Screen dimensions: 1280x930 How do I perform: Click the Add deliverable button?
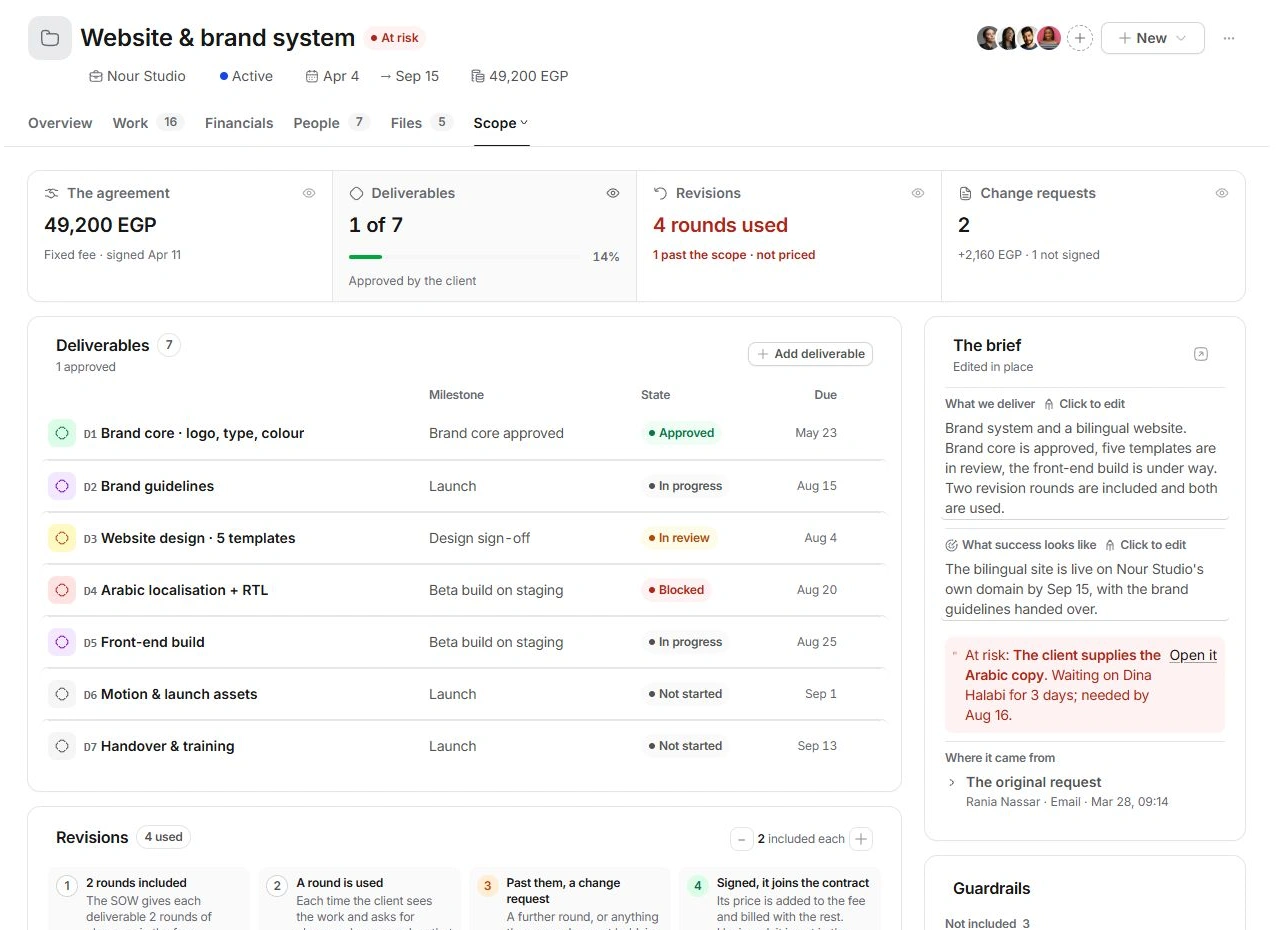click(x=810, y=354)
